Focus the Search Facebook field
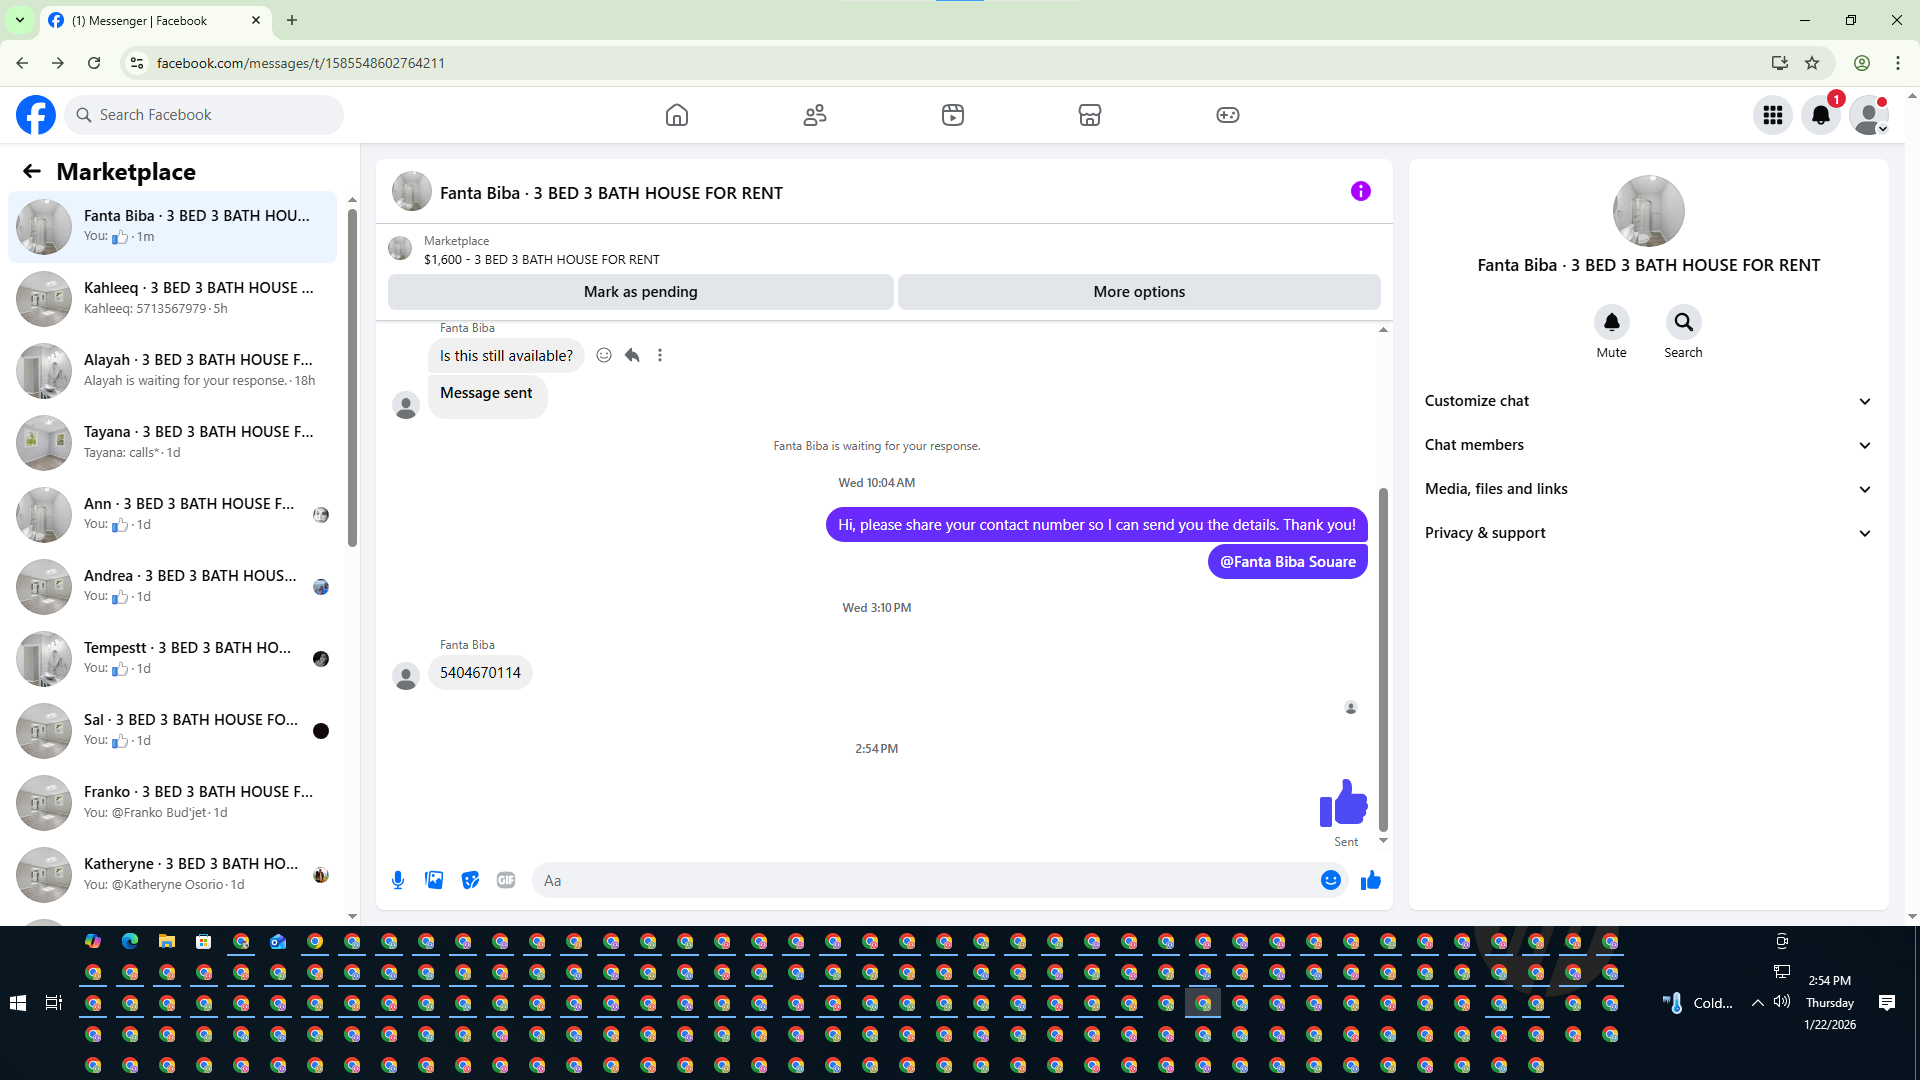1920x1080 pixels. point(204,115)
